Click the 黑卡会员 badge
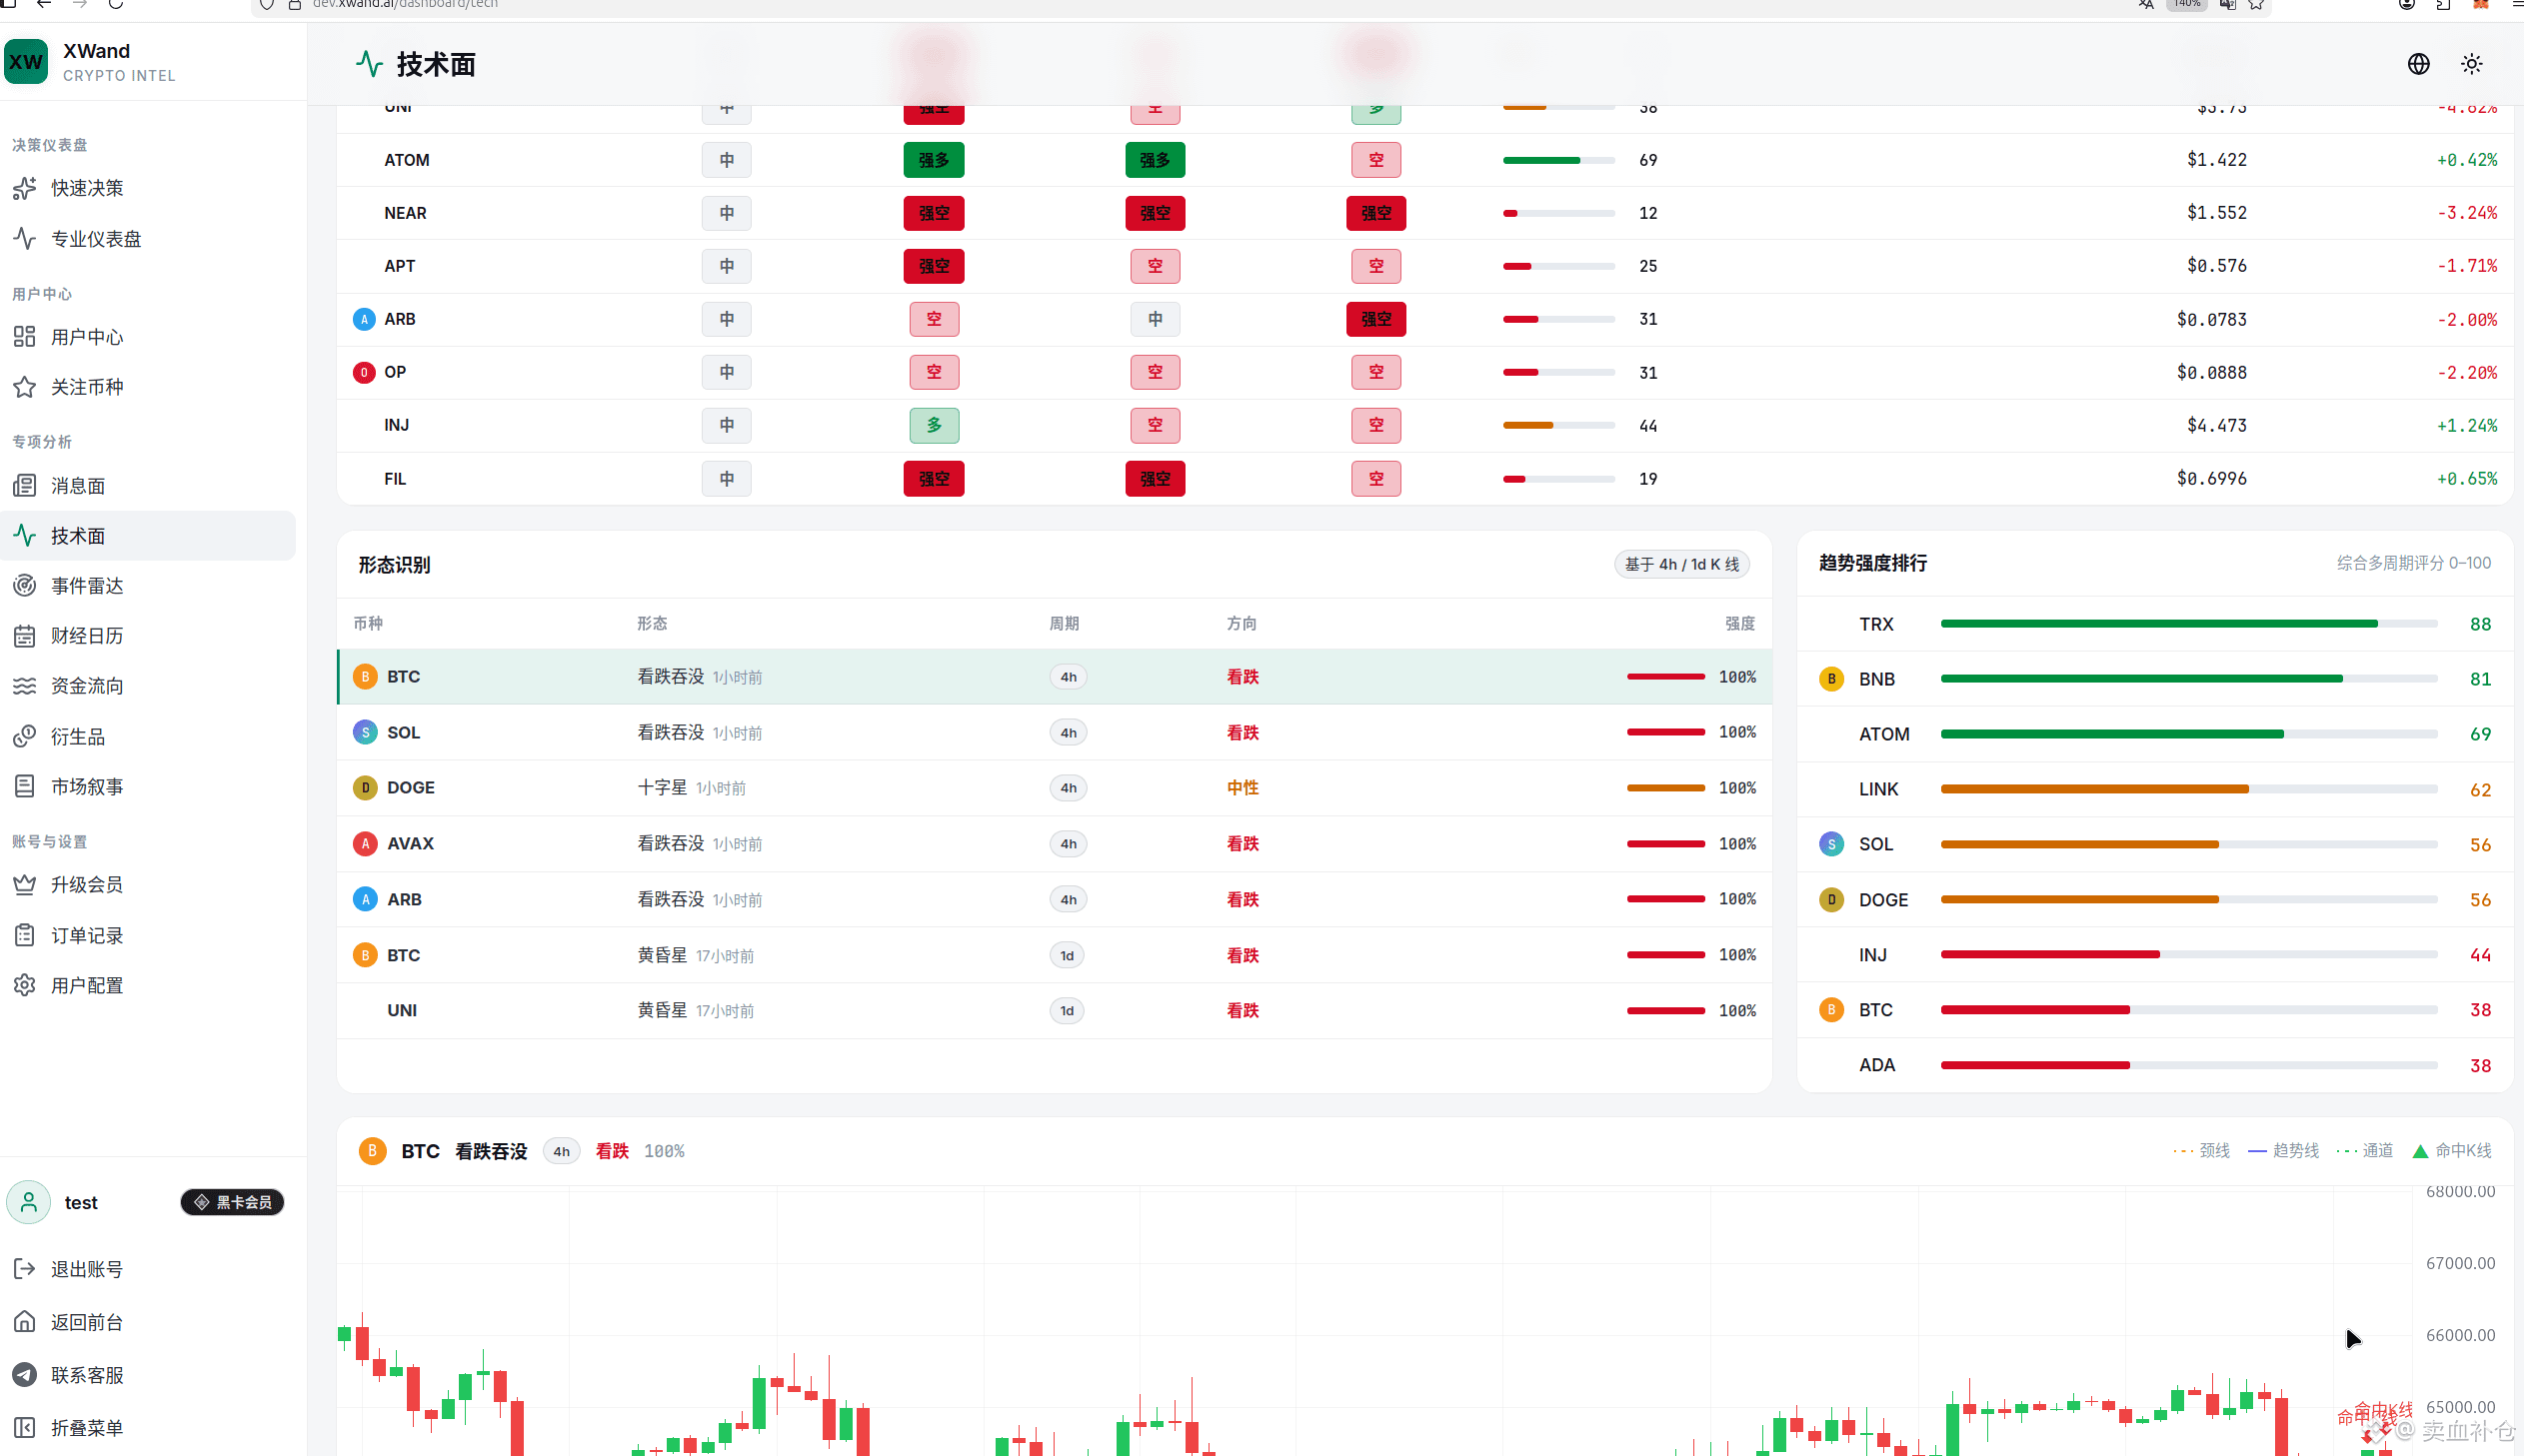 pos(232,1202)
